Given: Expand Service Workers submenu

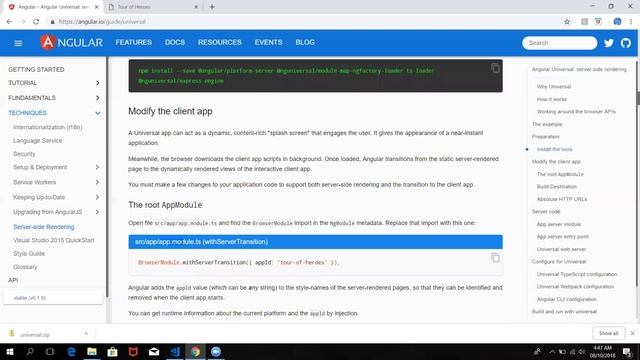Looking at the screenshot, I should [x=97, y=182].
